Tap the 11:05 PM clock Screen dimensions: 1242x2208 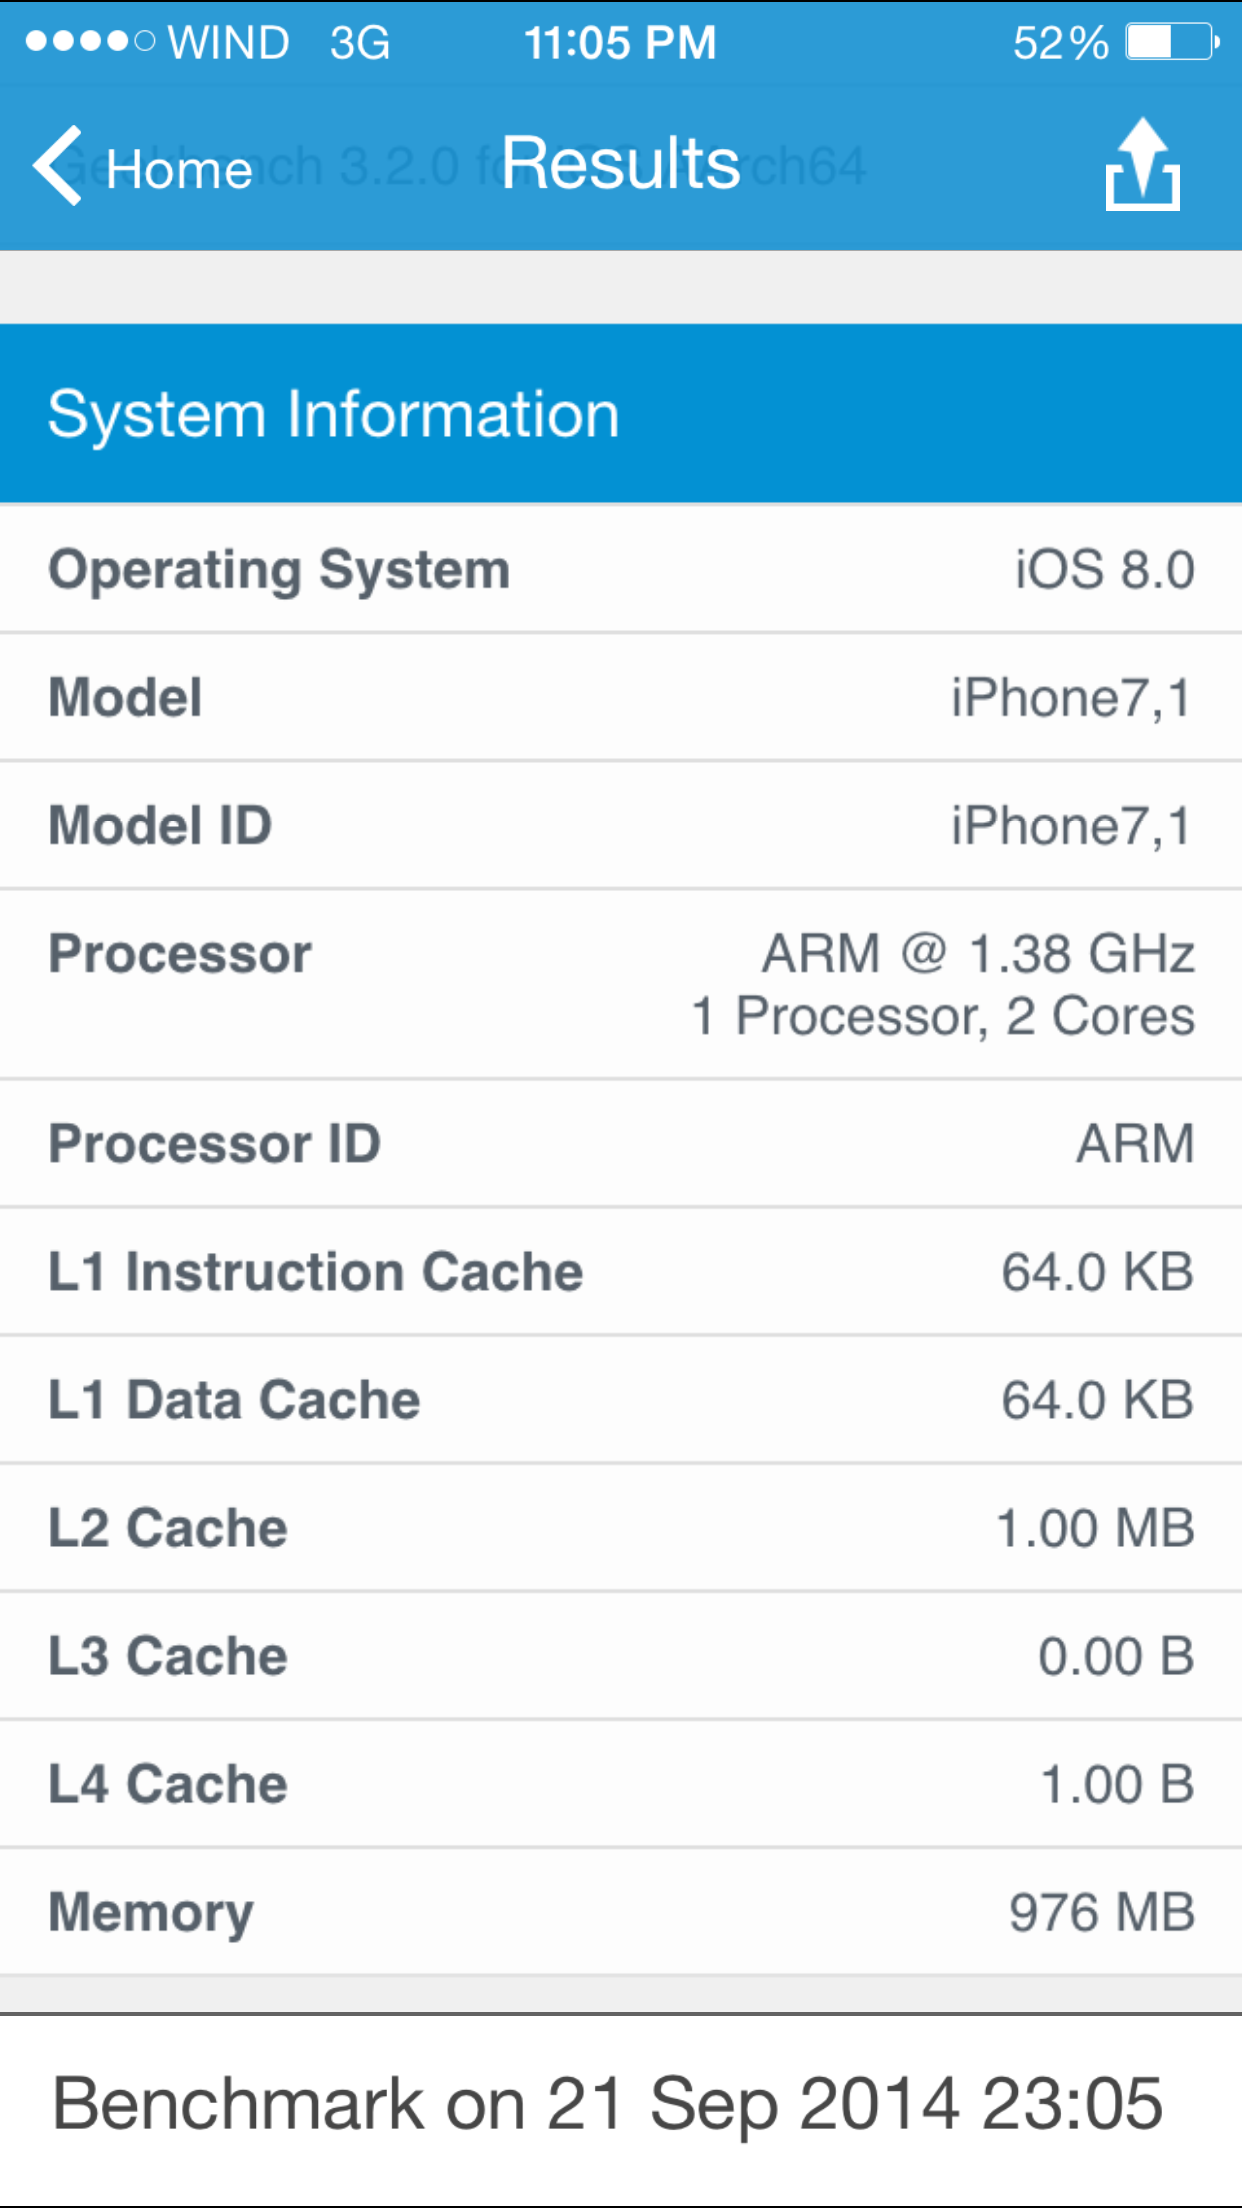click(620, 43)
